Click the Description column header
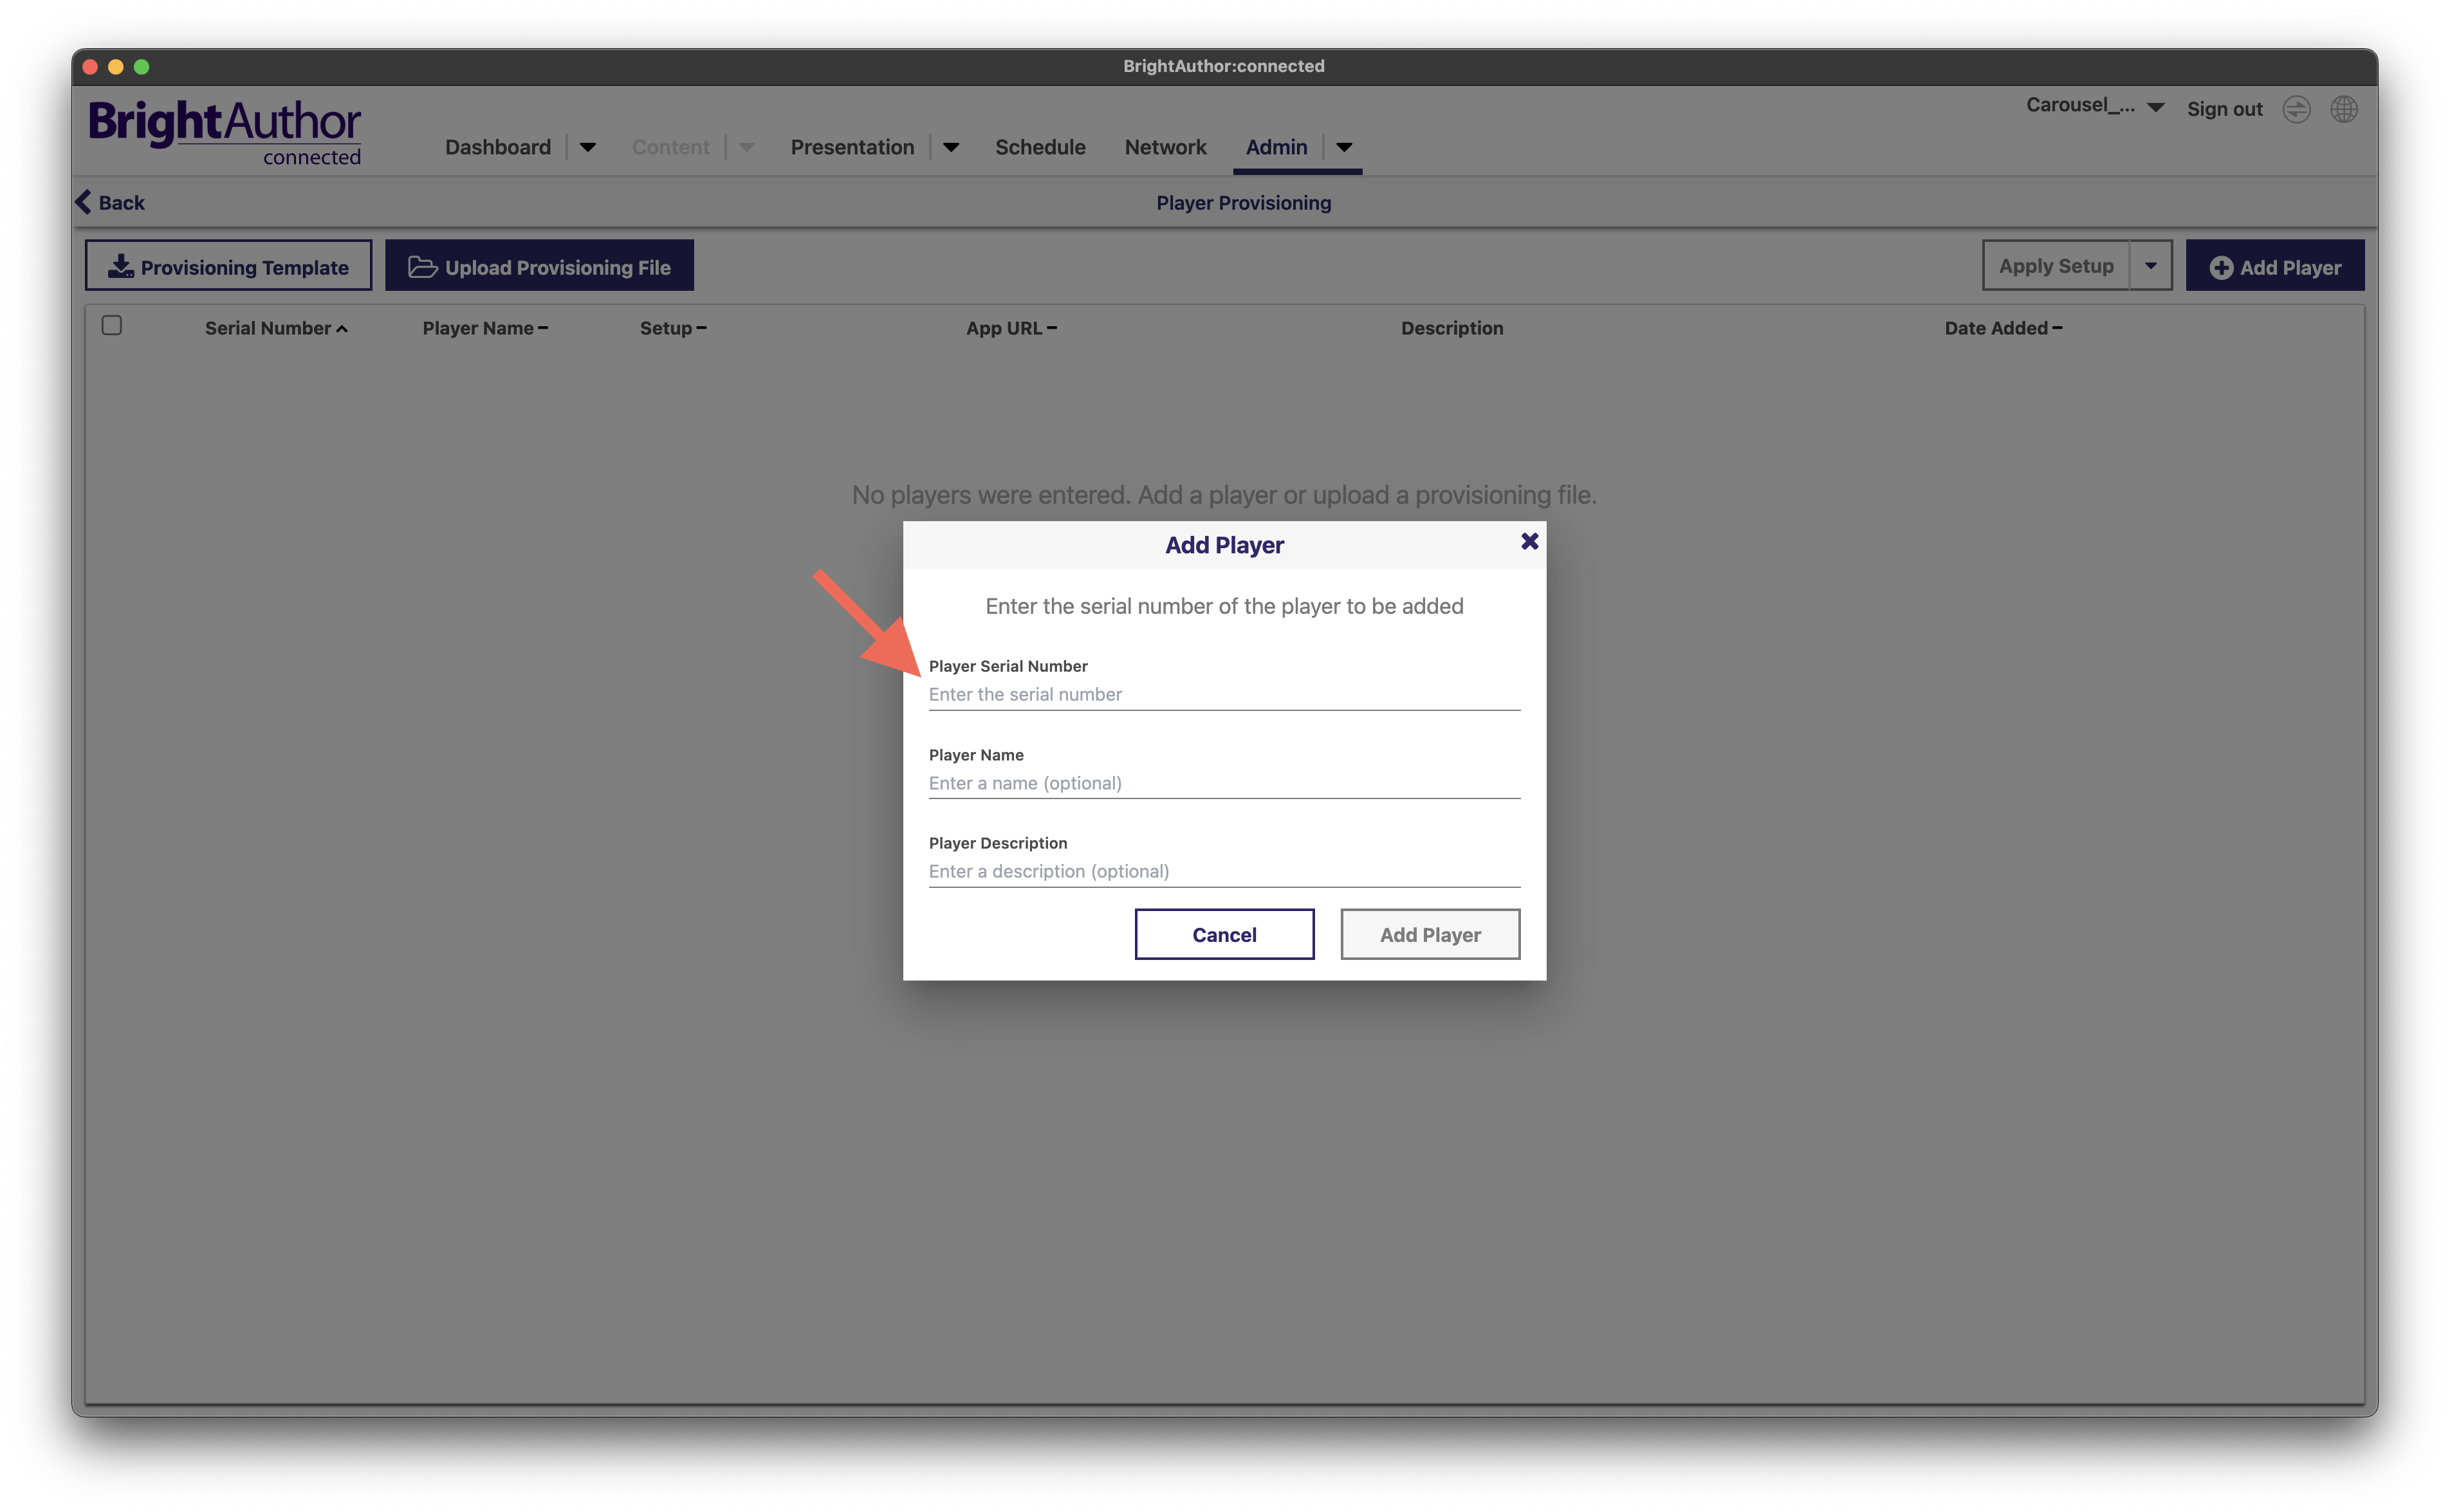Viewport: 2450px width, 1512px height. [1452, 328]
